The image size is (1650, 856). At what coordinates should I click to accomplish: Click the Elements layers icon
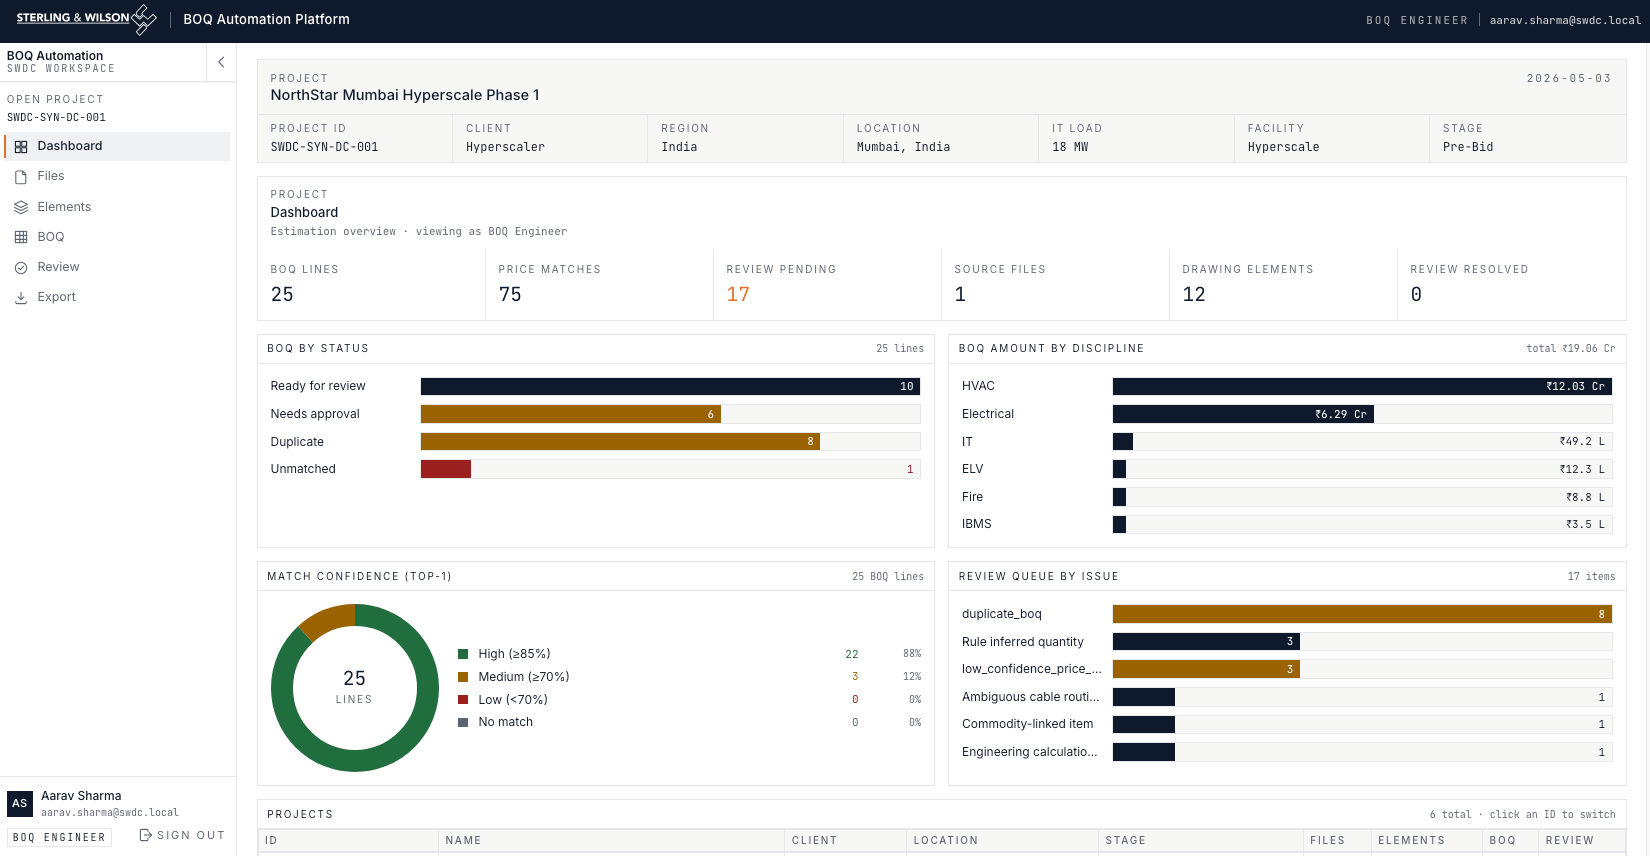(x=21, y=207)
